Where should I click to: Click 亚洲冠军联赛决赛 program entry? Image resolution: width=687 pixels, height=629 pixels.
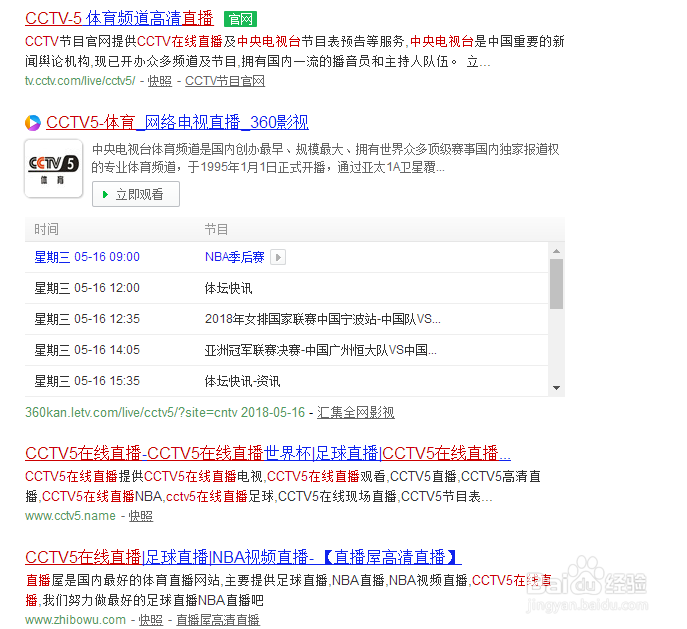click(x=320, y=350)
